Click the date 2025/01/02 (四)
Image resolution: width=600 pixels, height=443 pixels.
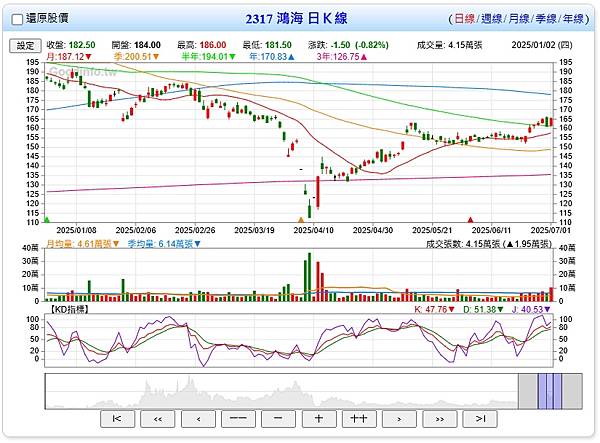coord(542,45)
